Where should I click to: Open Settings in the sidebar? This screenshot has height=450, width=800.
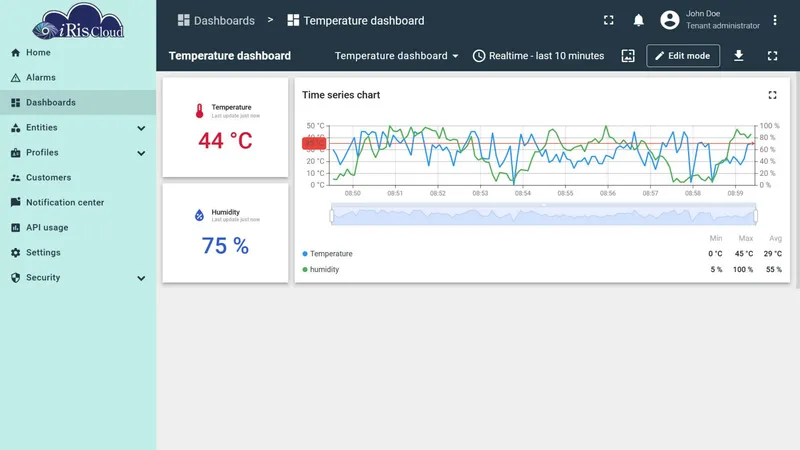tap(78, 253)
